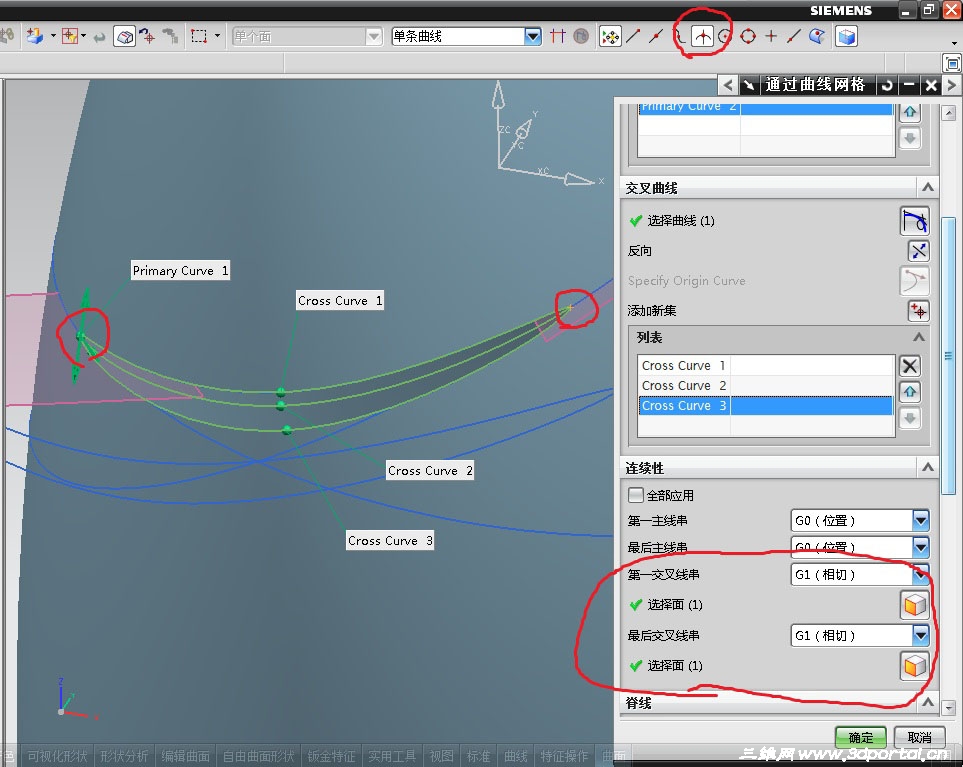Move Primary Curve 2 down in list
Screen dimensions: 963x767
[910, 138]
